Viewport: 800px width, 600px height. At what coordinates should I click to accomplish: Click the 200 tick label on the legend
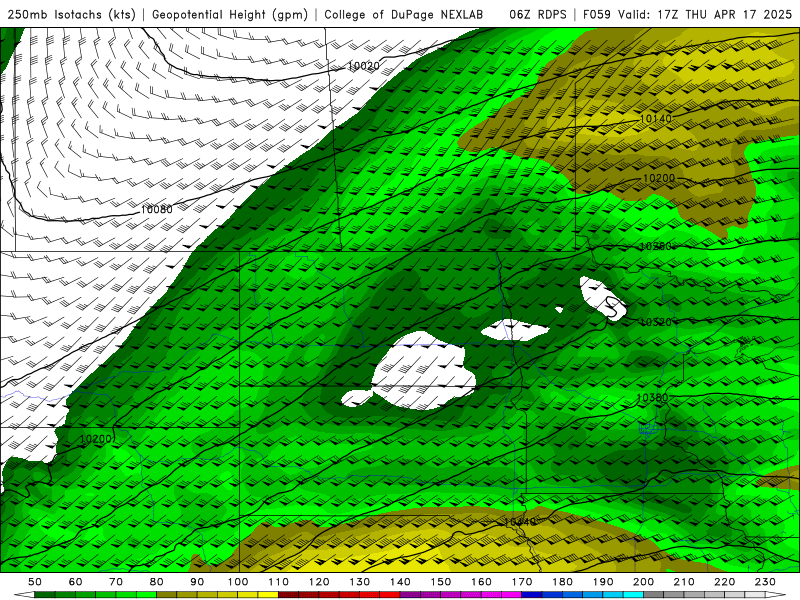click(x=644, y=582)
